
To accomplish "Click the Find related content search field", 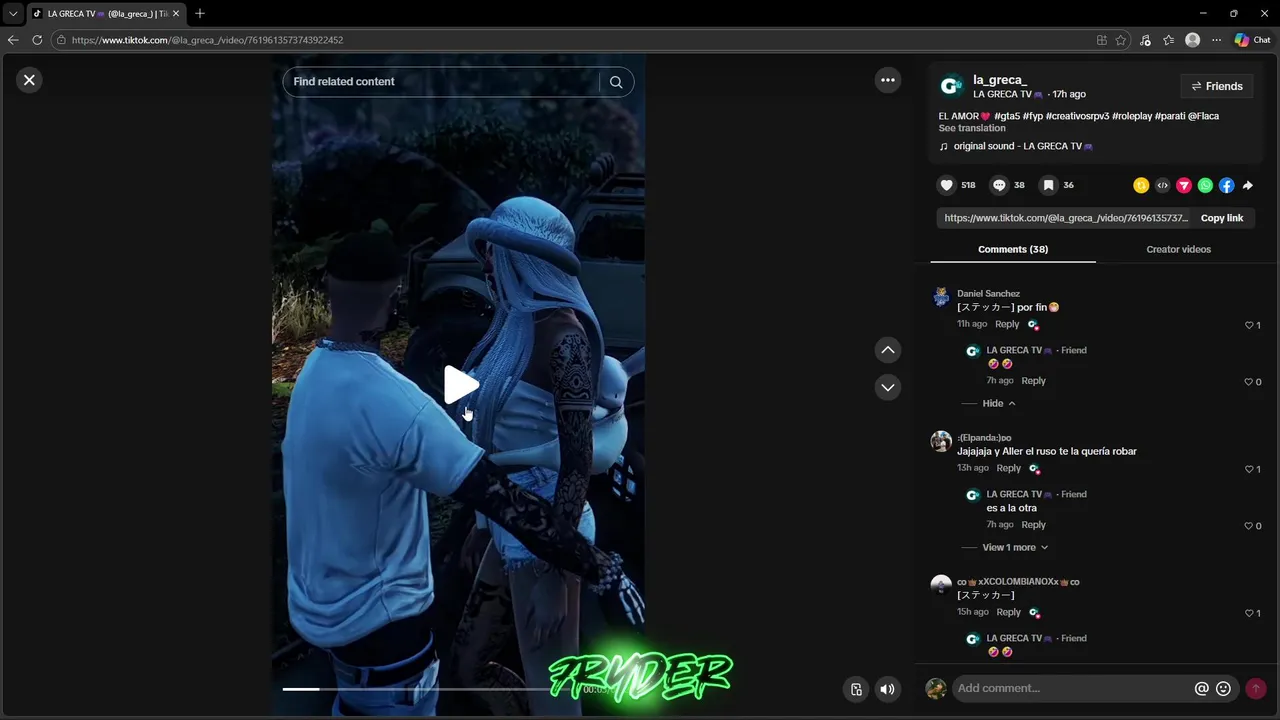I will [x=442, y=82].
